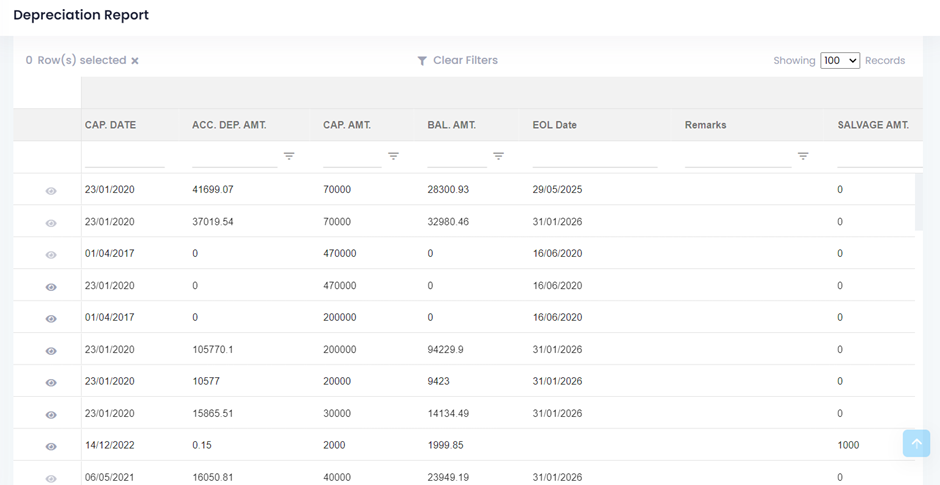Click the SALVAGE AMT. filter input box
The image size is (940, 485).
[x=878, y=157]
